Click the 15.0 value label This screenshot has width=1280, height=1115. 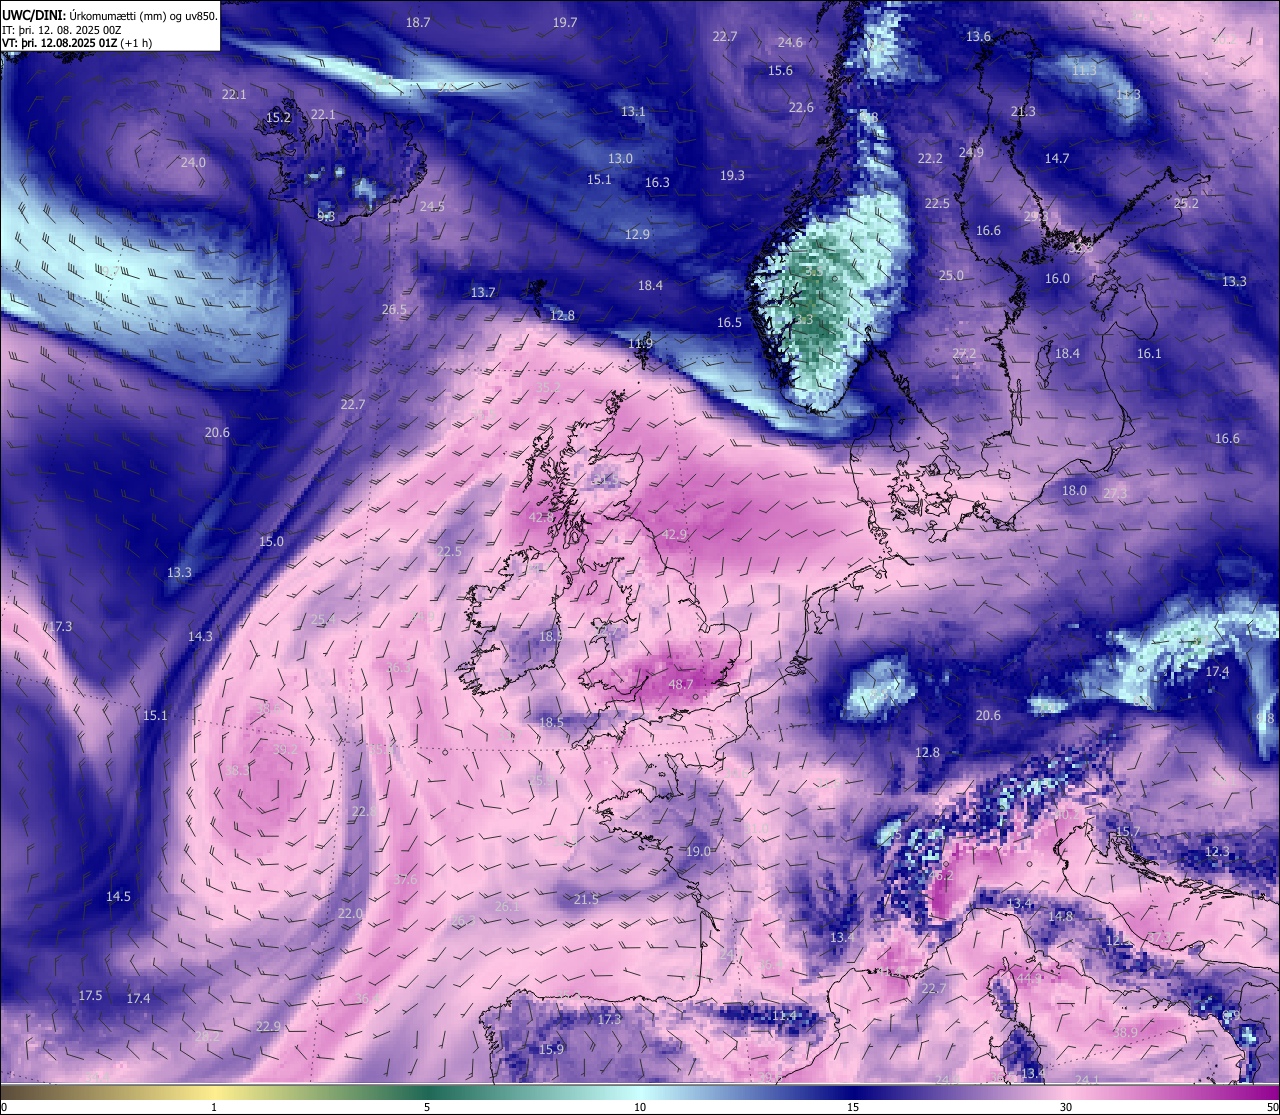(x=271, y=541)
